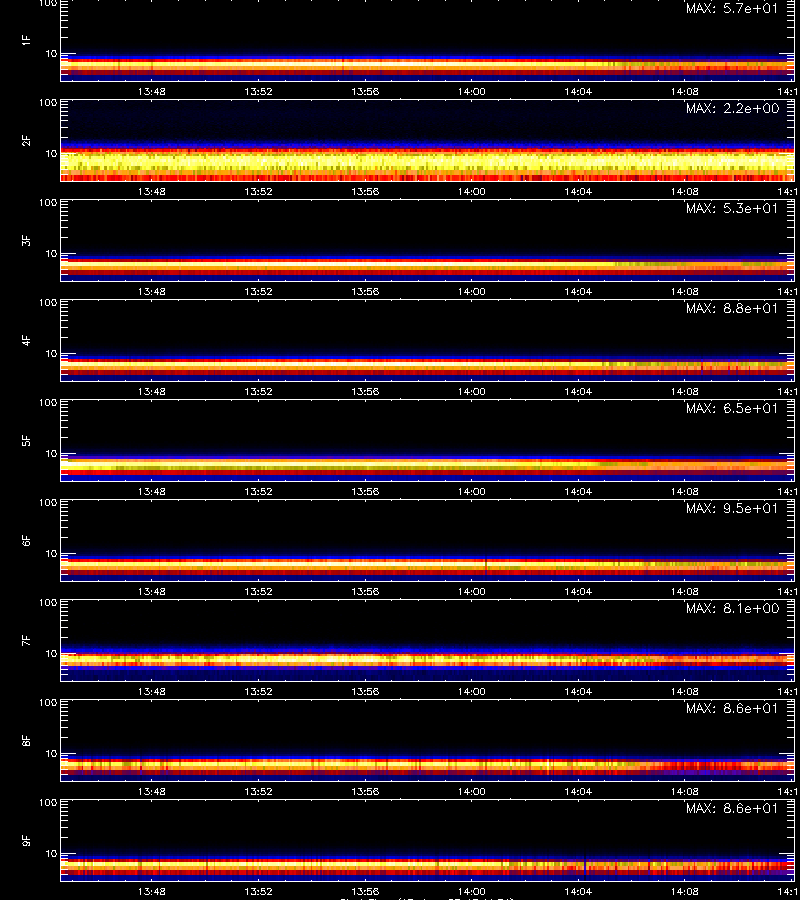This screenshot has width=800, height=900.
Task: Click the 100 tick label of 2F panel
Action: [48, 103]
